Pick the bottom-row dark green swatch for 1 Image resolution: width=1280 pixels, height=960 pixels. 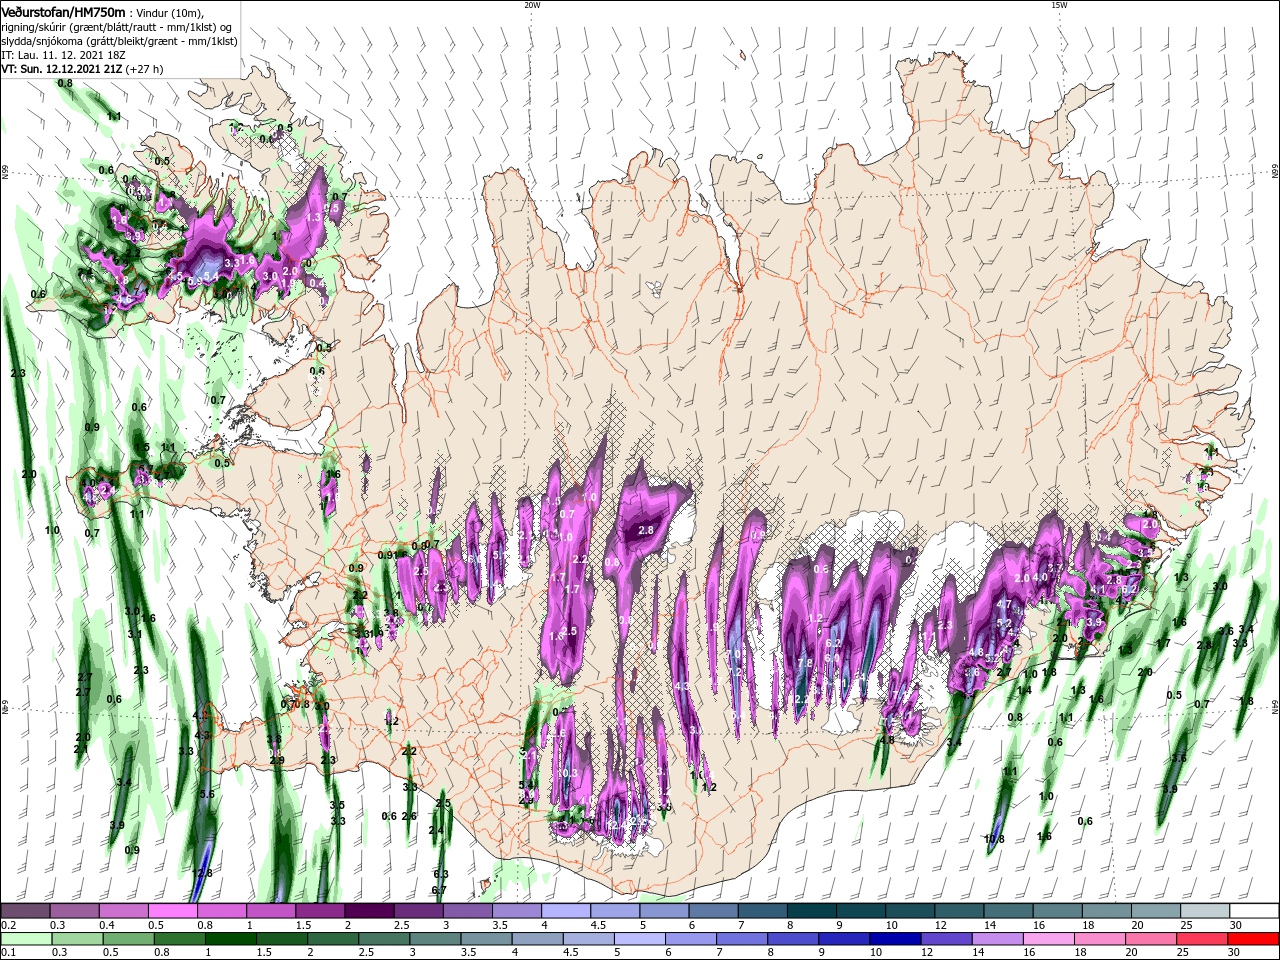[231, 939]
